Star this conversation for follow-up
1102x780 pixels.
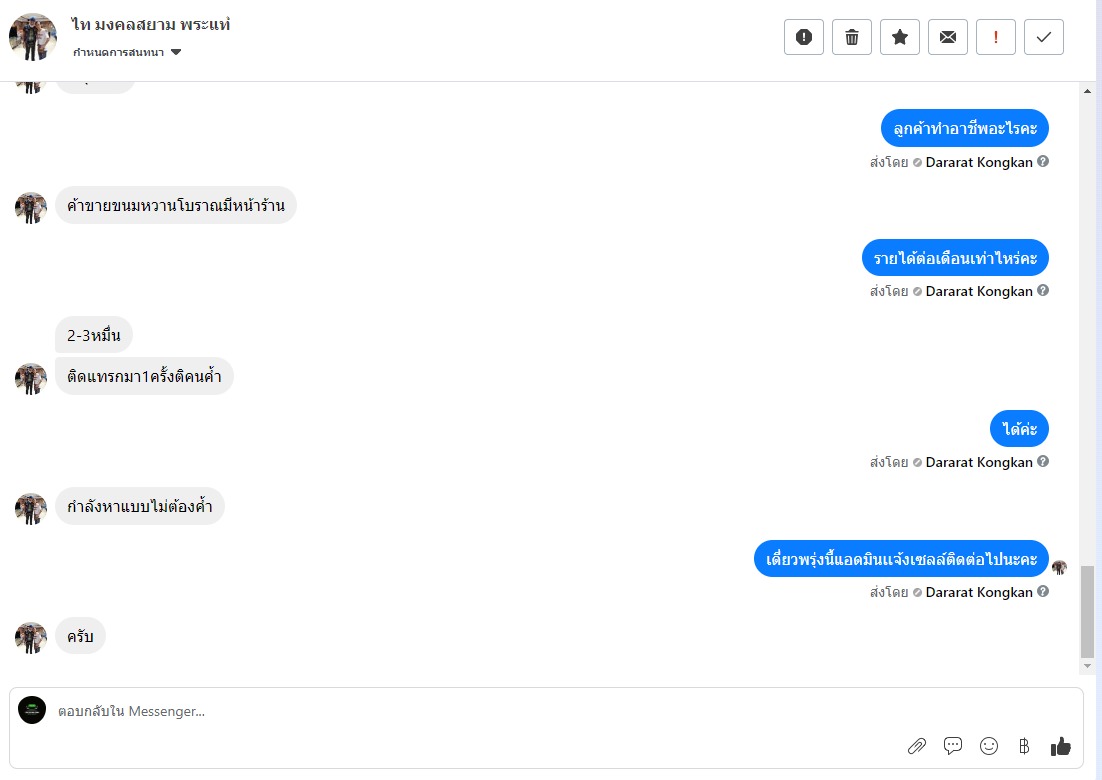(x=900, y=37)
